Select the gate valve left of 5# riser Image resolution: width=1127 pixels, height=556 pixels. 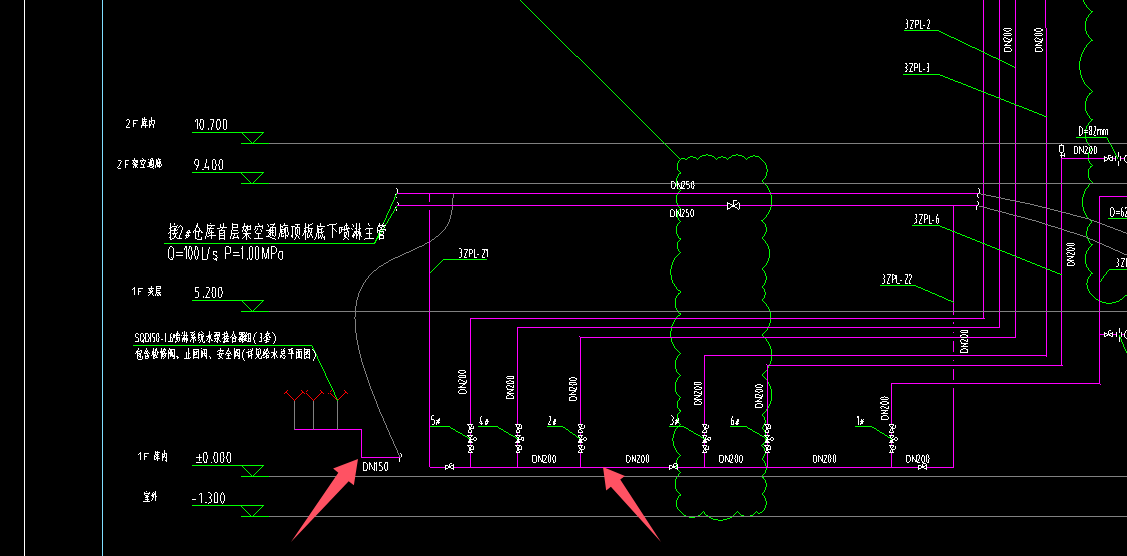450,468
